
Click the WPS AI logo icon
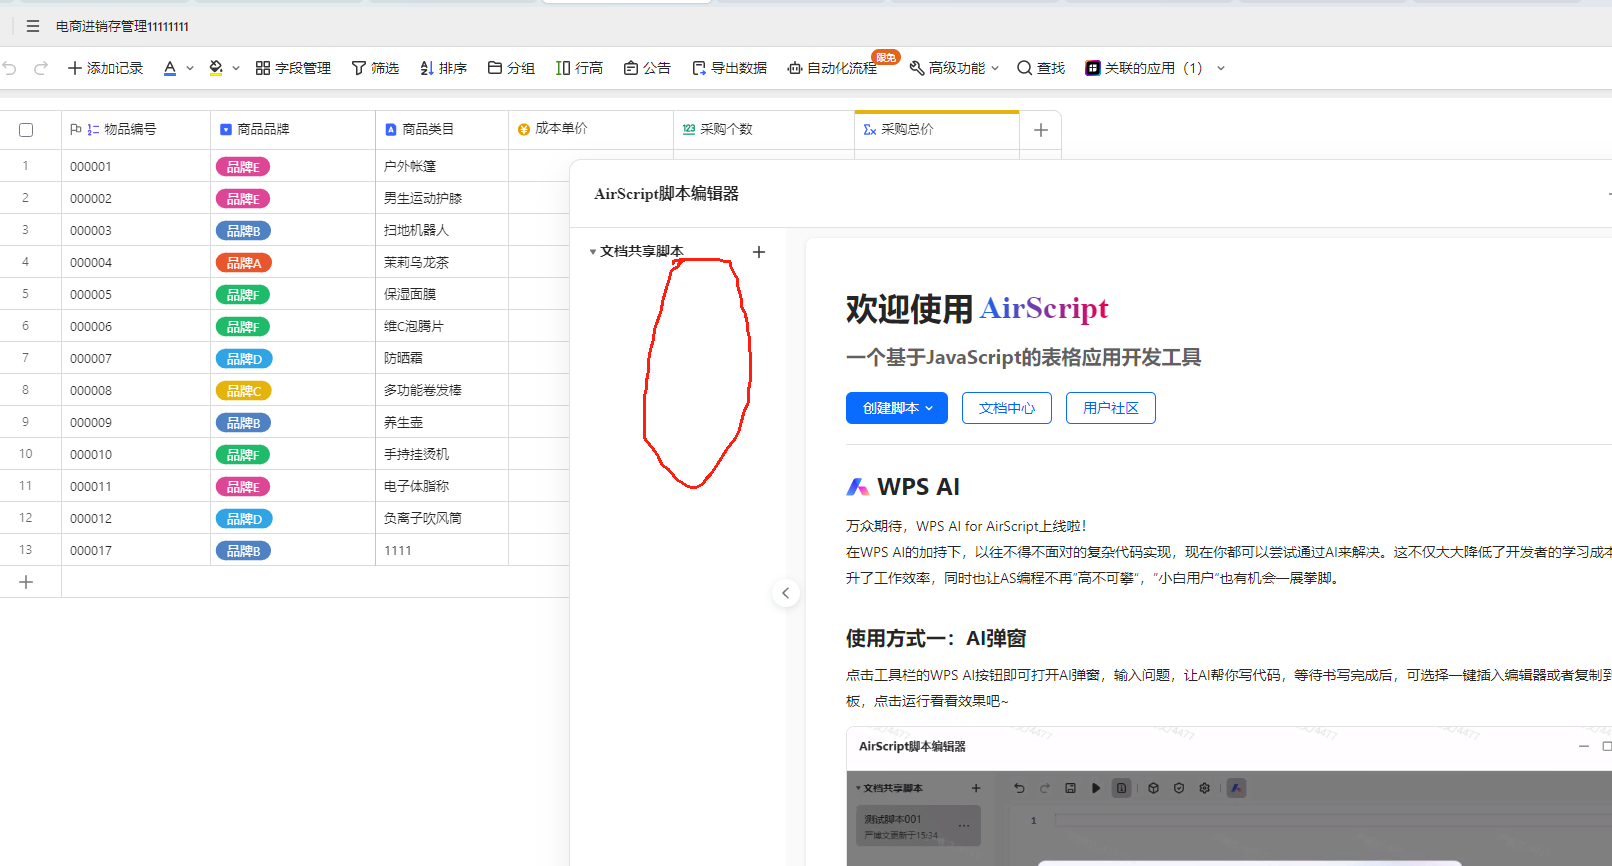coord(858,487)
